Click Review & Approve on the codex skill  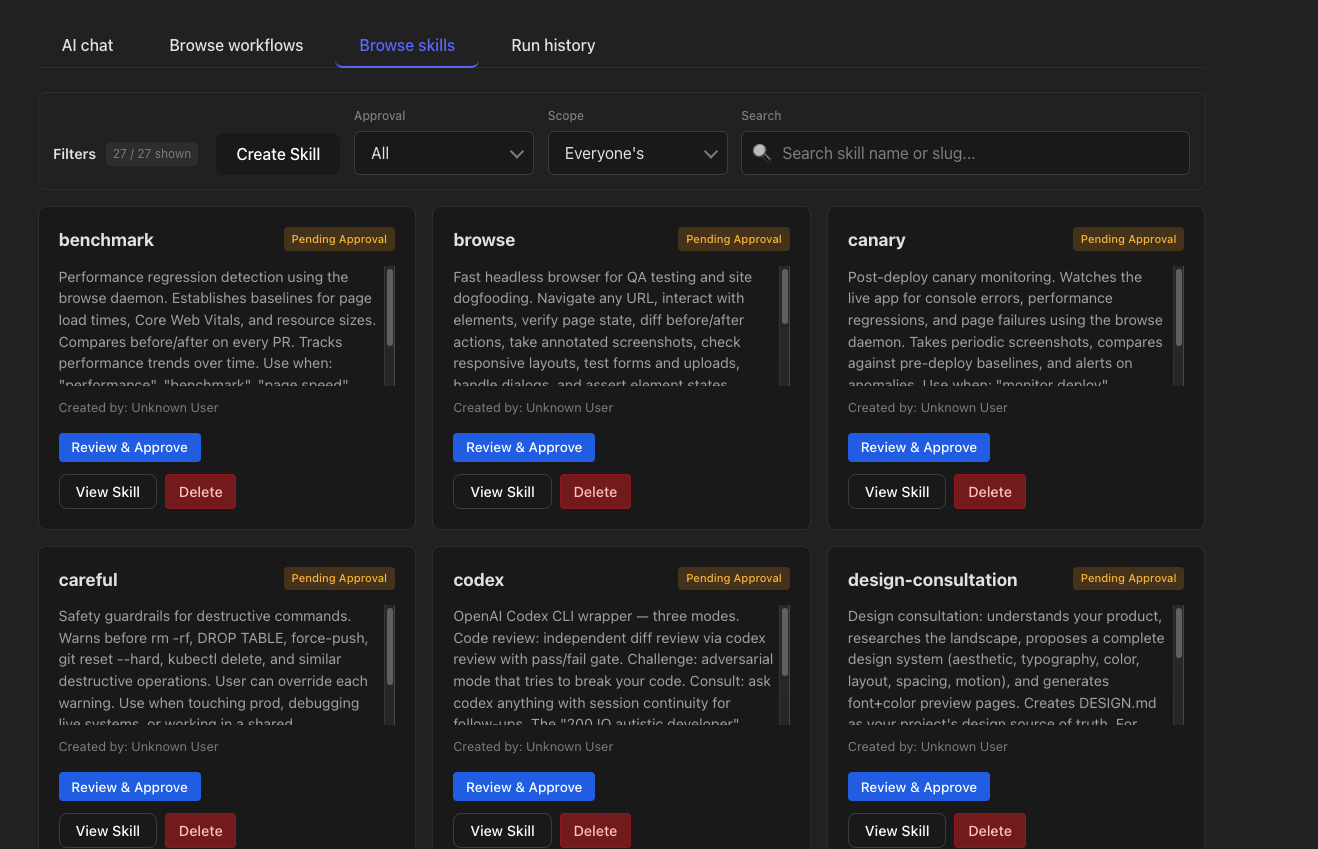523,786
